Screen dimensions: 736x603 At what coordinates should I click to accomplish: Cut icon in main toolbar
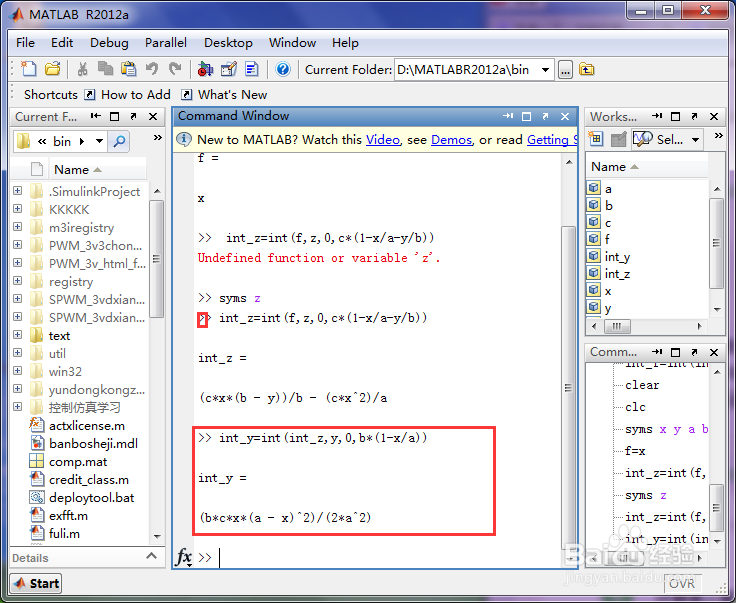click(x=83, y=69)
